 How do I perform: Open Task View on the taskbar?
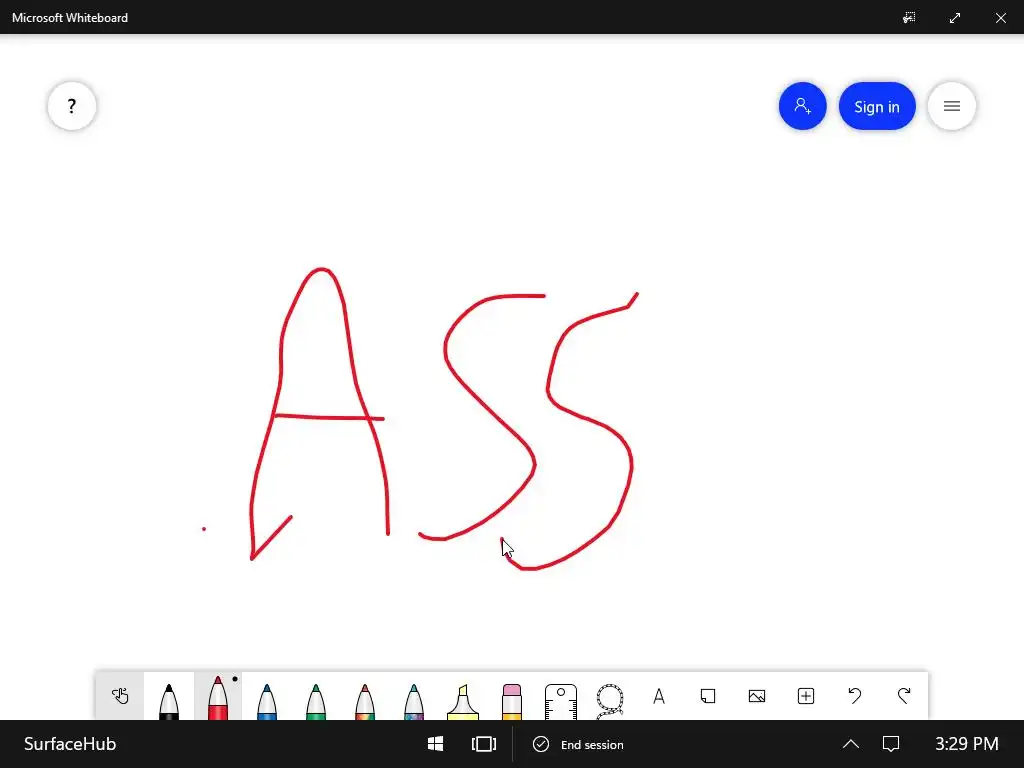(484, 744)
